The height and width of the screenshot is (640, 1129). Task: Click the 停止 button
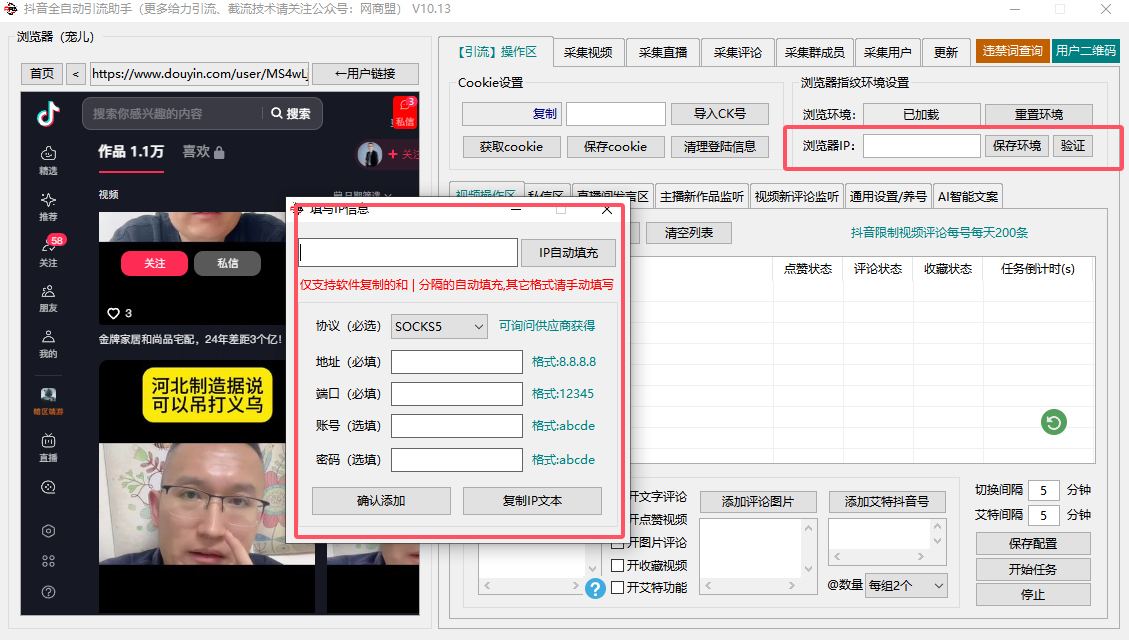(x=1033, y=595)
